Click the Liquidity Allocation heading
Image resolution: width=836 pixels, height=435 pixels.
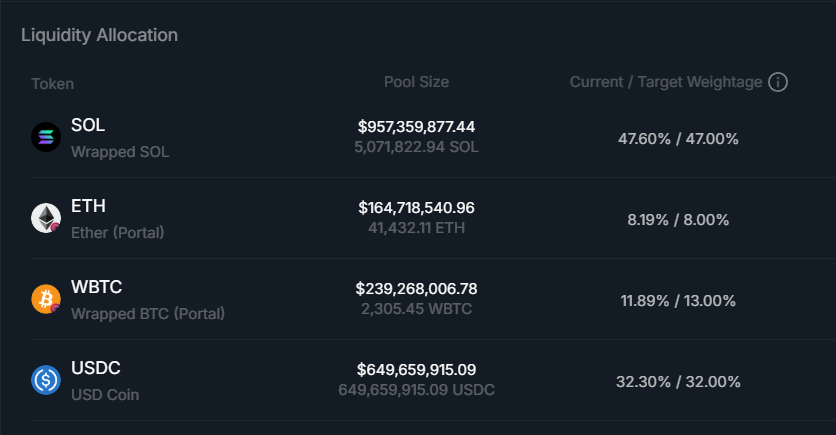click(x=99, y=35)
